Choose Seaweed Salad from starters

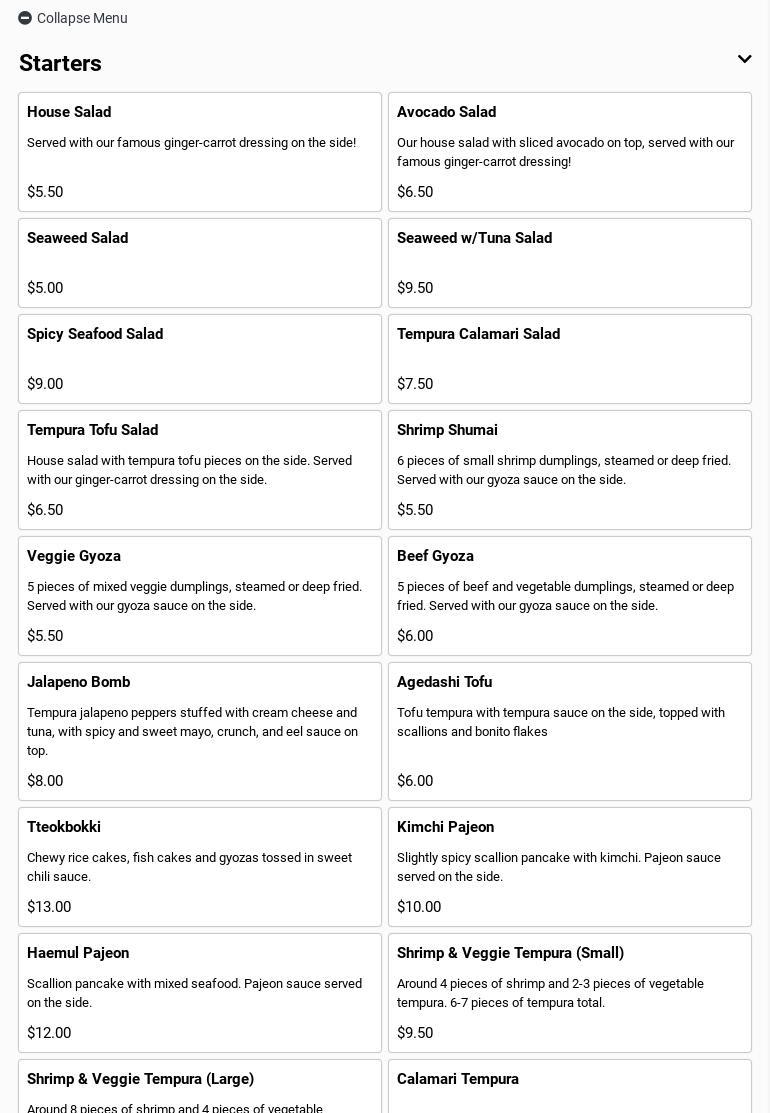[x=200, y=263]
